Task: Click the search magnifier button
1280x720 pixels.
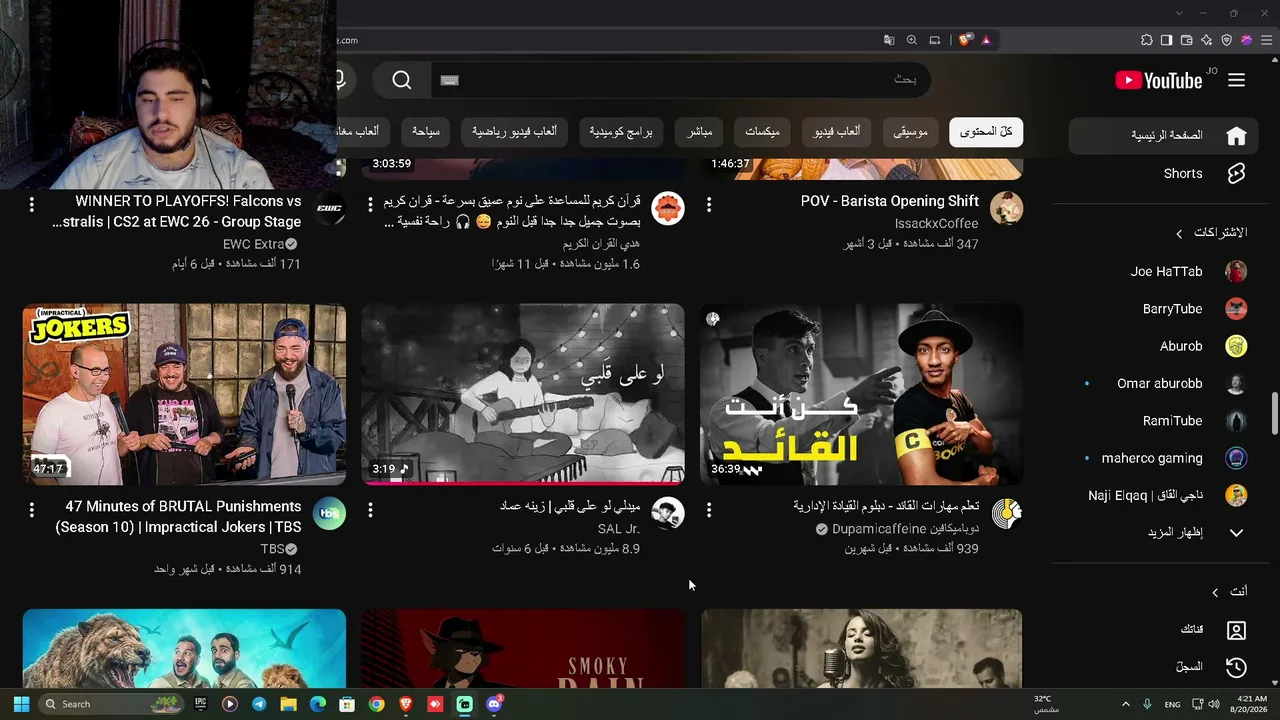Action: pos(402,80)
